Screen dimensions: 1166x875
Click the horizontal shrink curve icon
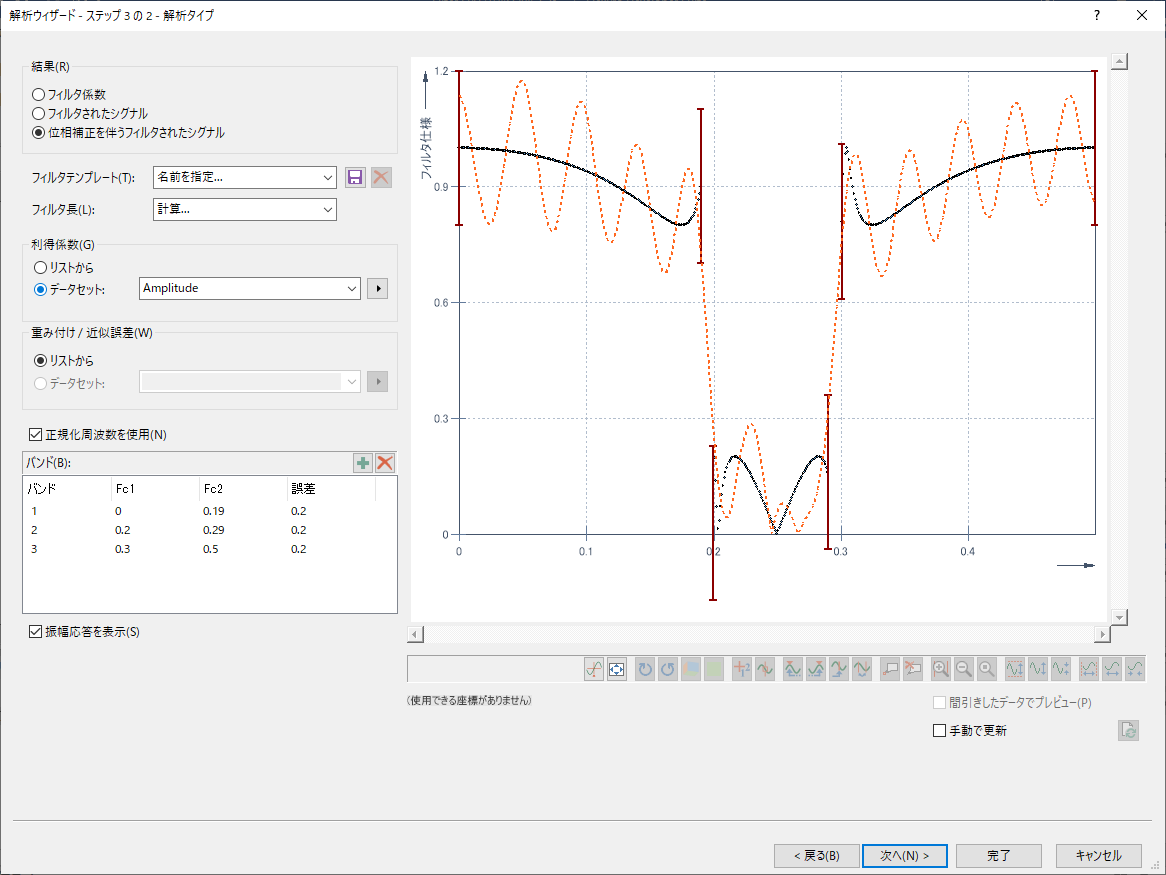coord(1135,669)
